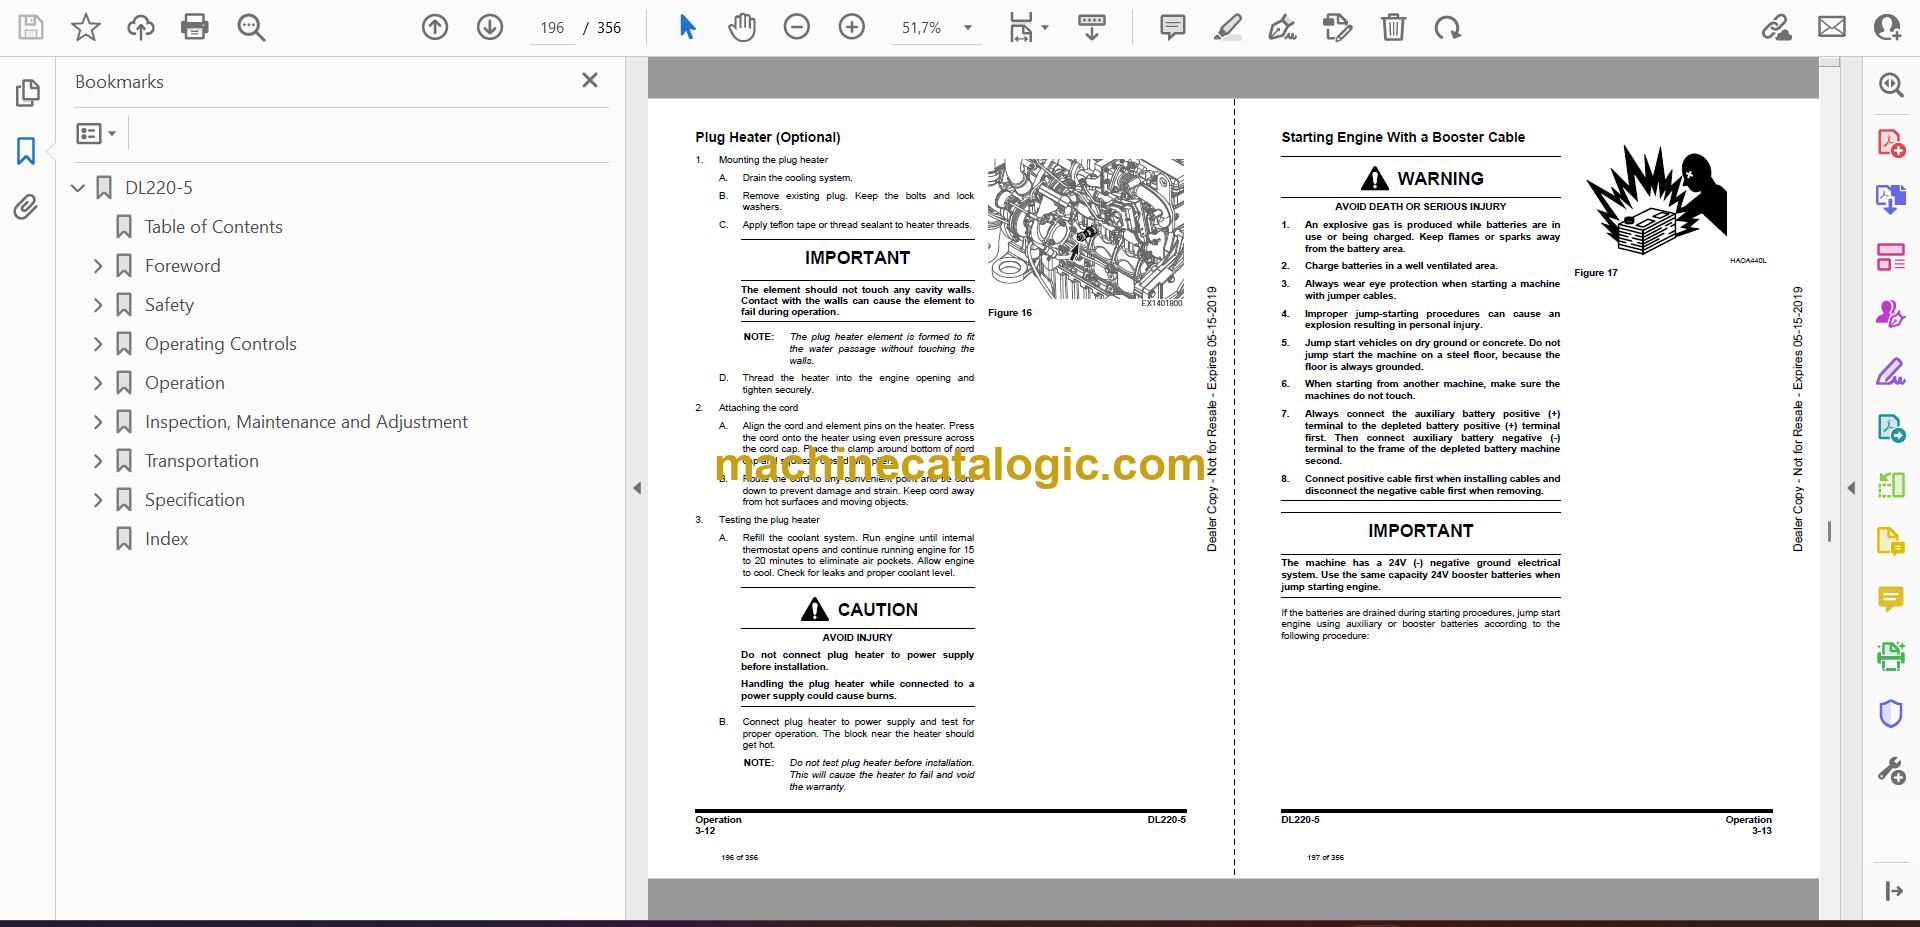Jump to the Index bookmark

[166, 539]
